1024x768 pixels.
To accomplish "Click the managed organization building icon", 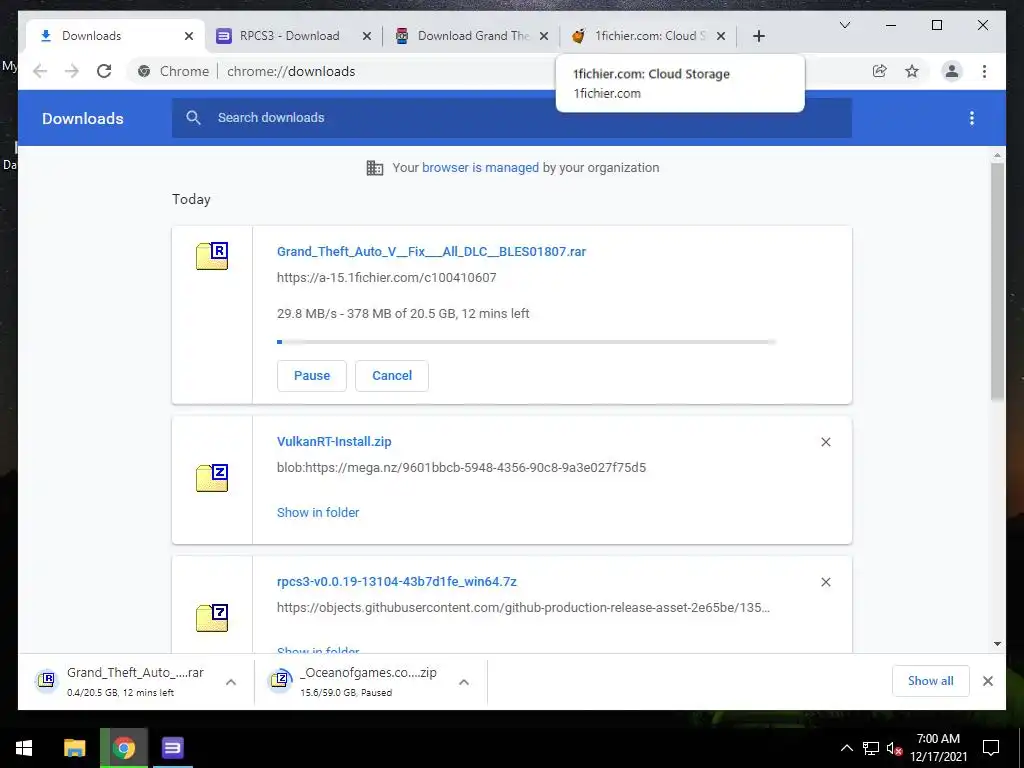I will (375, 168).
